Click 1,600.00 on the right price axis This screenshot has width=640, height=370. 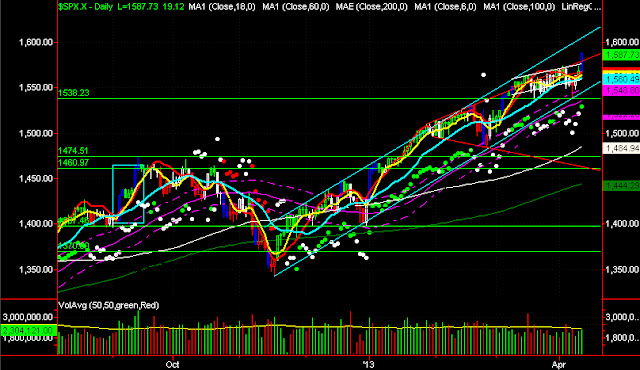622,42
